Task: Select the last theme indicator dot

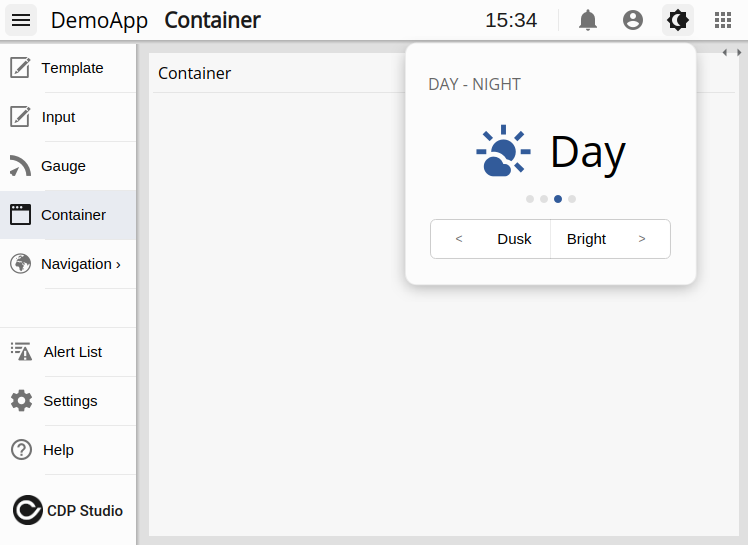Action: (x=572, y=199)
